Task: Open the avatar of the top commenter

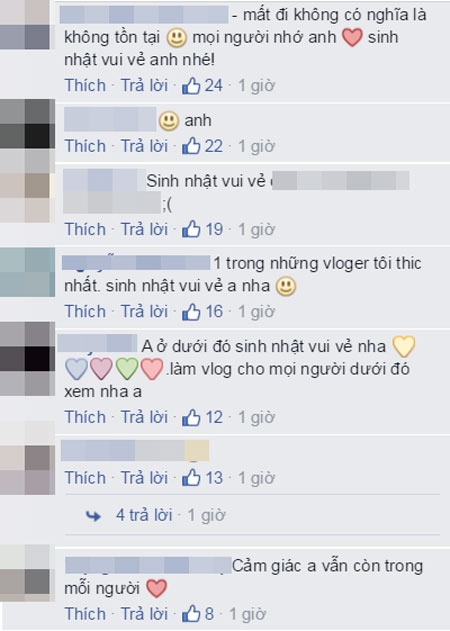Action: (x=27, y=25)
